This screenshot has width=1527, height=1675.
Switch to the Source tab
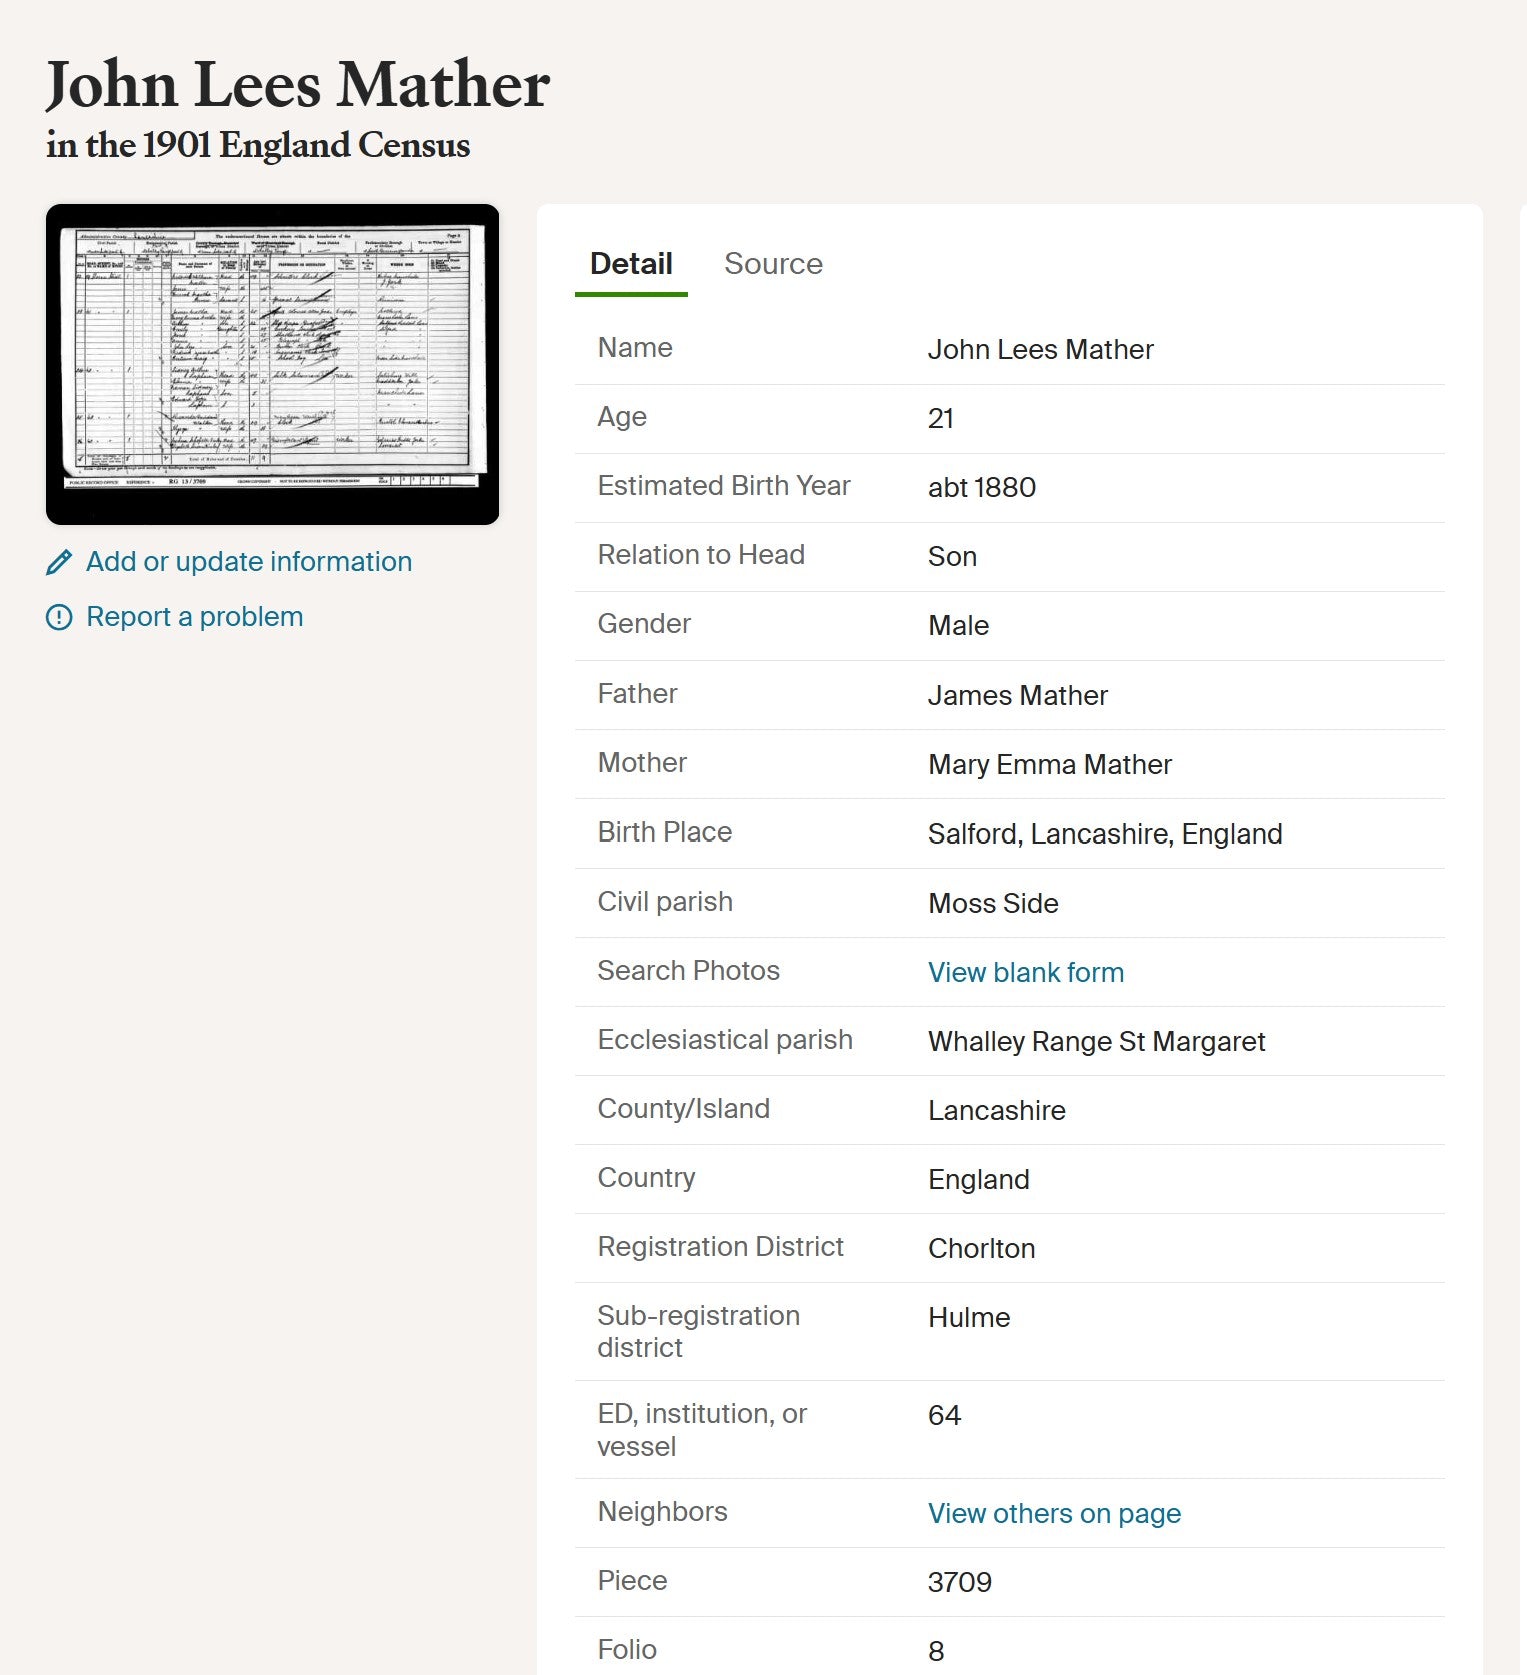773,264
